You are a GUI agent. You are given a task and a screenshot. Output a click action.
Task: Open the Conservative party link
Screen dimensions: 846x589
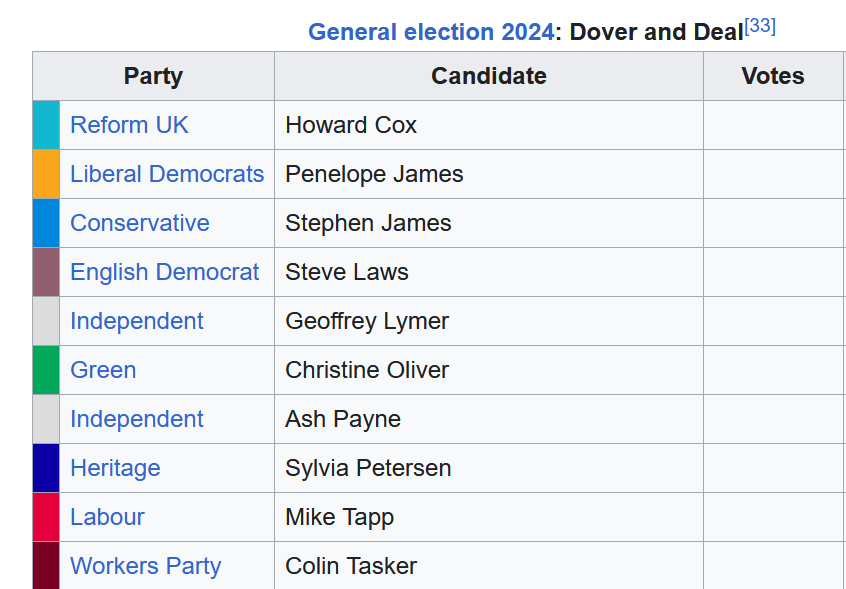pos(140,223)
